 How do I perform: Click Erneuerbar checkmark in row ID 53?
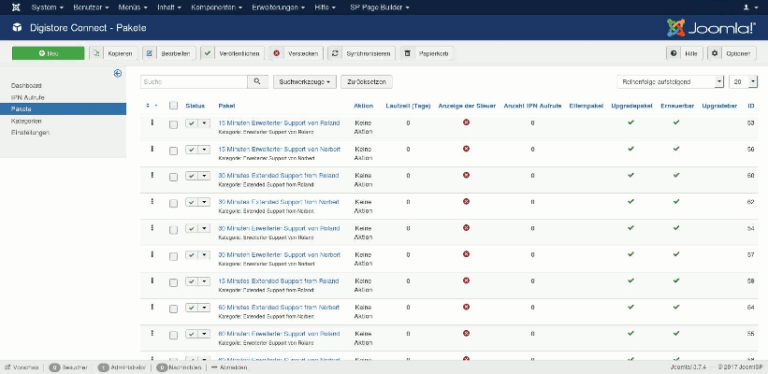(x=676, y=122)
